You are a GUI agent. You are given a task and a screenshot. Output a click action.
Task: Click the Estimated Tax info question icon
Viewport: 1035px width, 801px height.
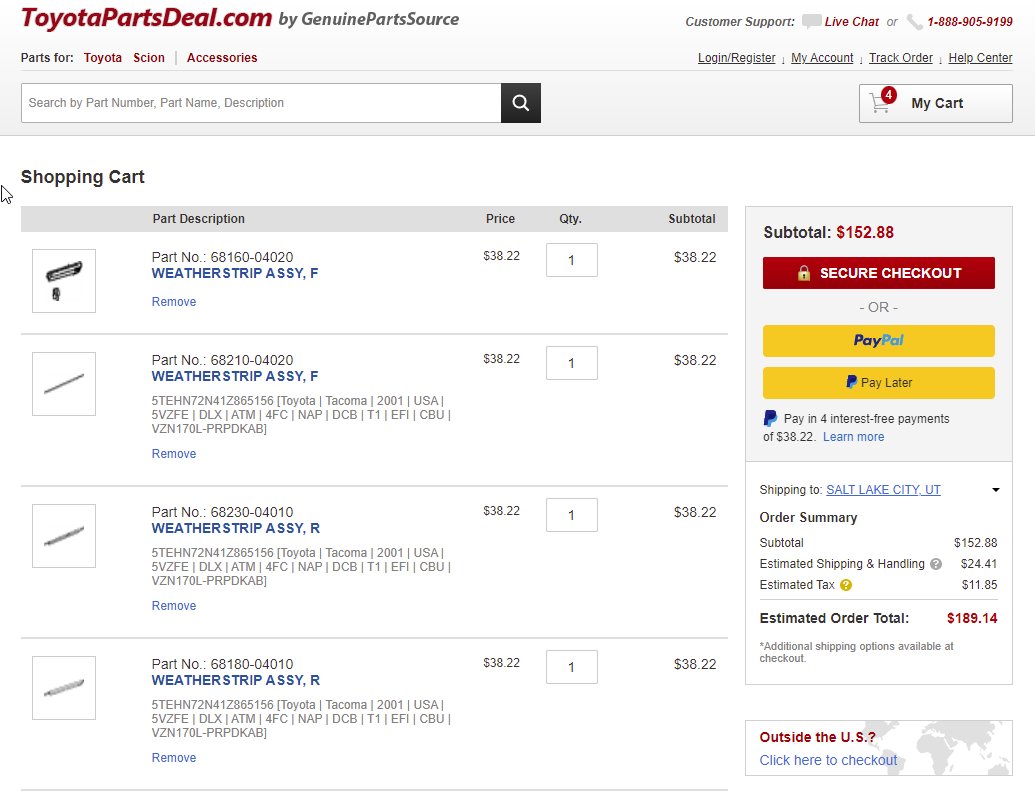point(846,585)
